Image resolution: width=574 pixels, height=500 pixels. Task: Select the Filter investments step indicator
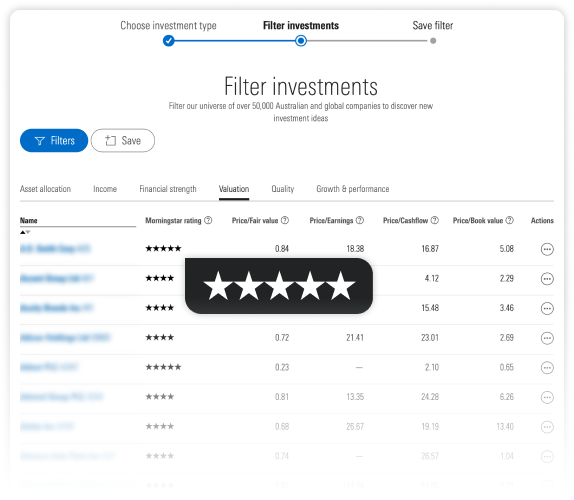(301, 41)
